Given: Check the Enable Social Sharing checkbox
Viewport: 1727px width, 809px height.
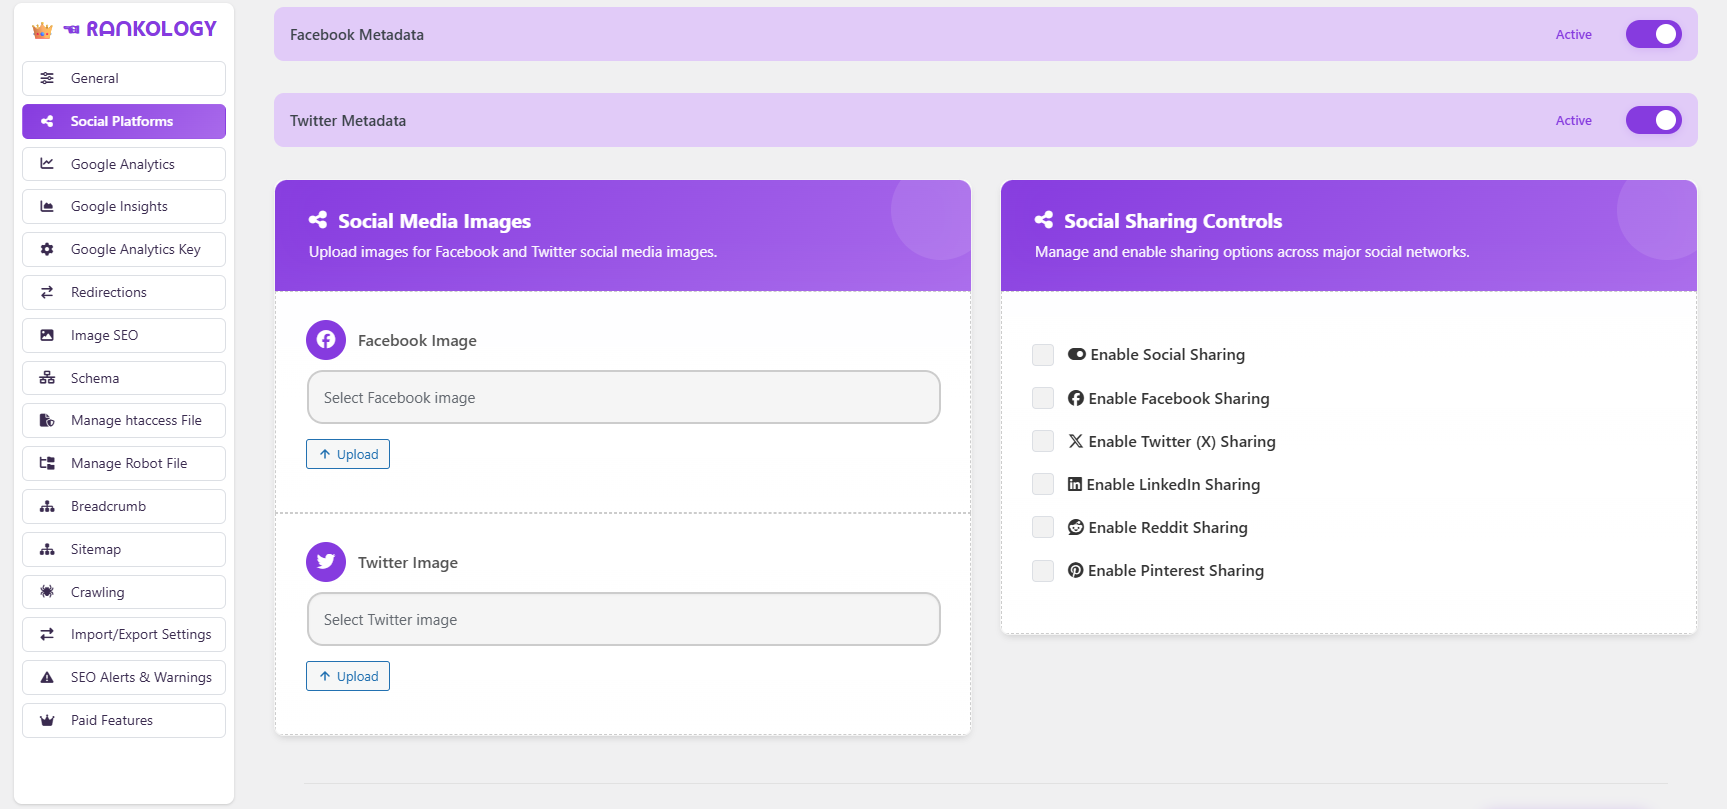Looking at the screenshot, I should (x=1043, y=355).
